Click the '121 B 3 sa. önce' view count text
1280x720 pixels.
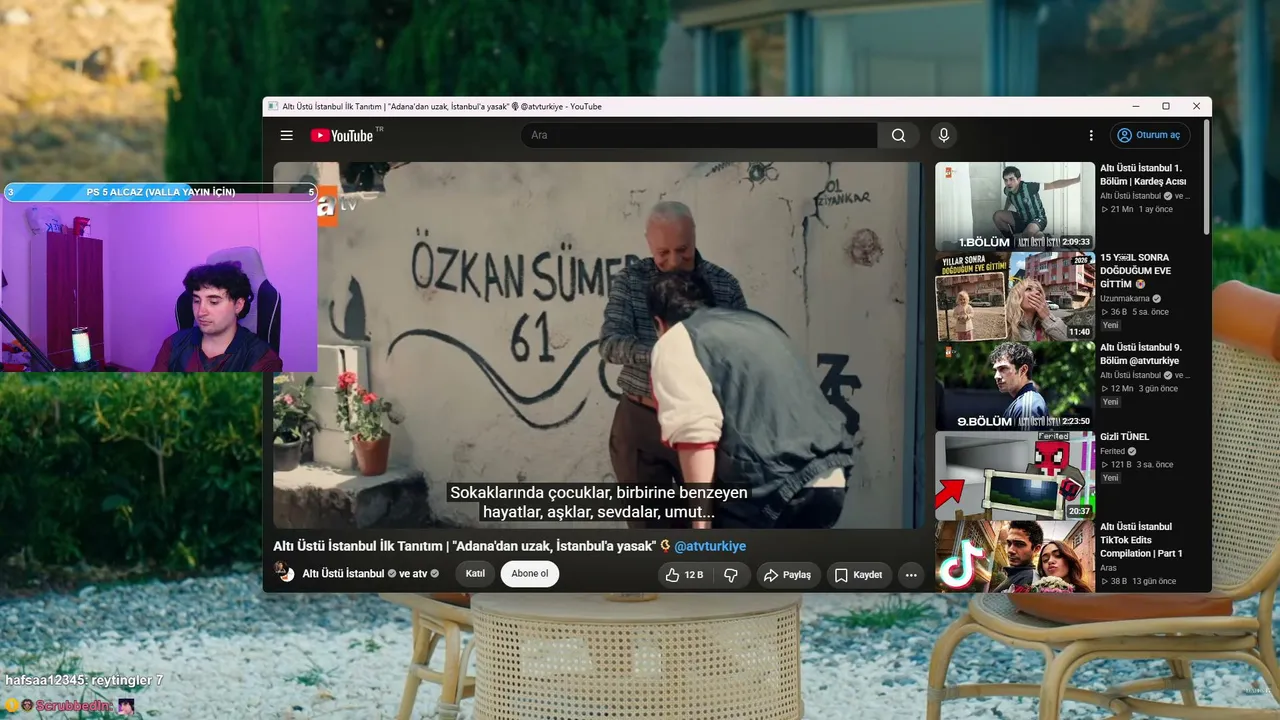click(1137, 465)
